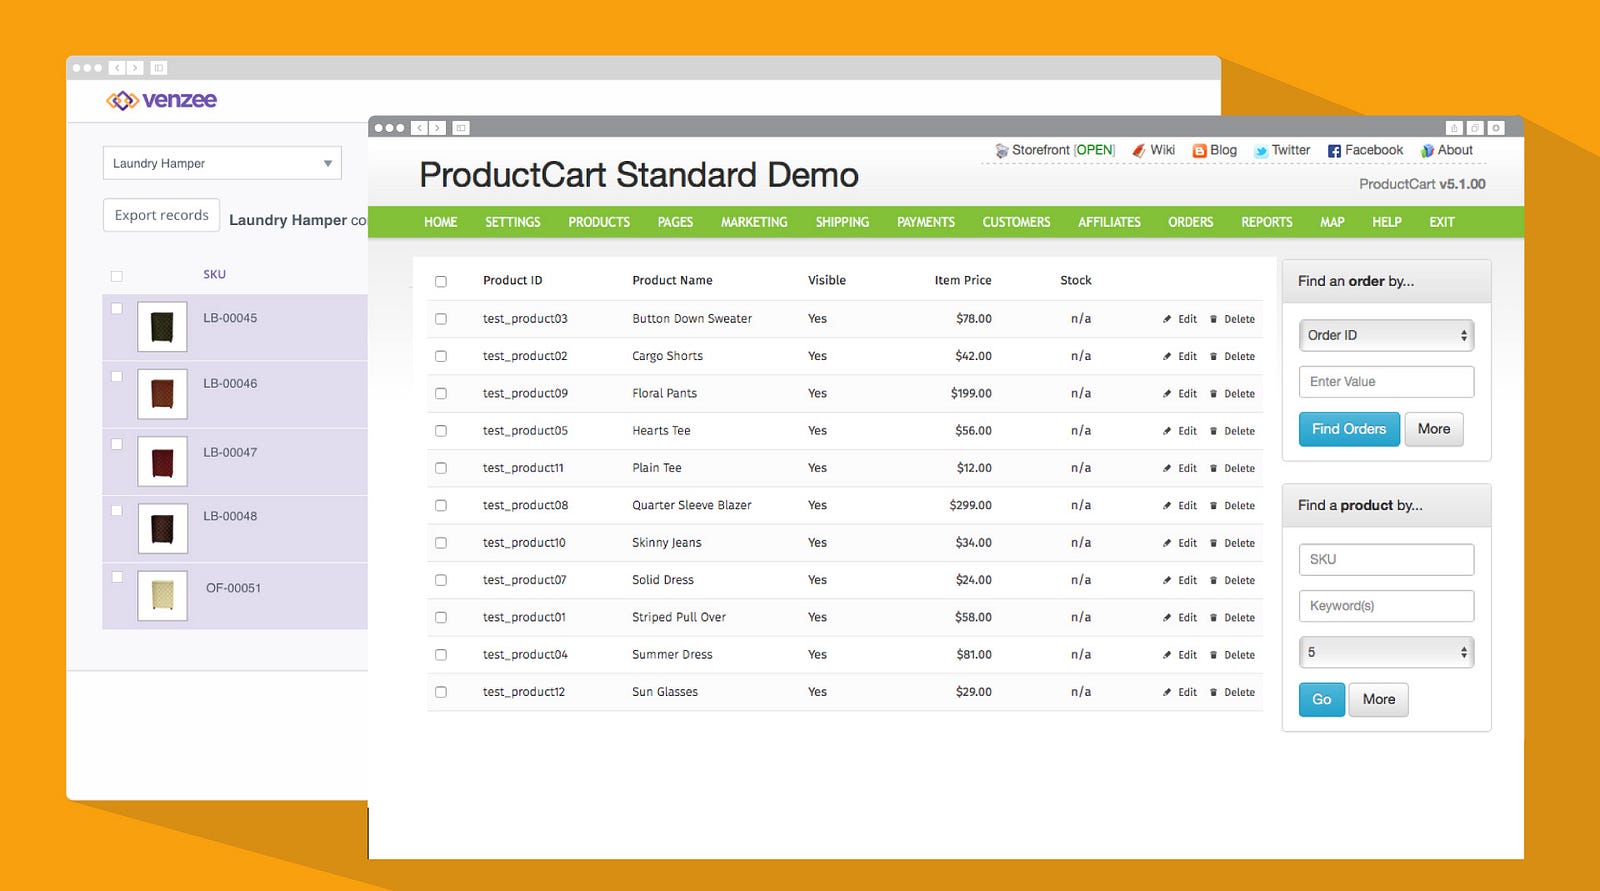Click the Enter Value order field
The width and height of the screenshot is (1600, 891).
(x=1386, y=382)
